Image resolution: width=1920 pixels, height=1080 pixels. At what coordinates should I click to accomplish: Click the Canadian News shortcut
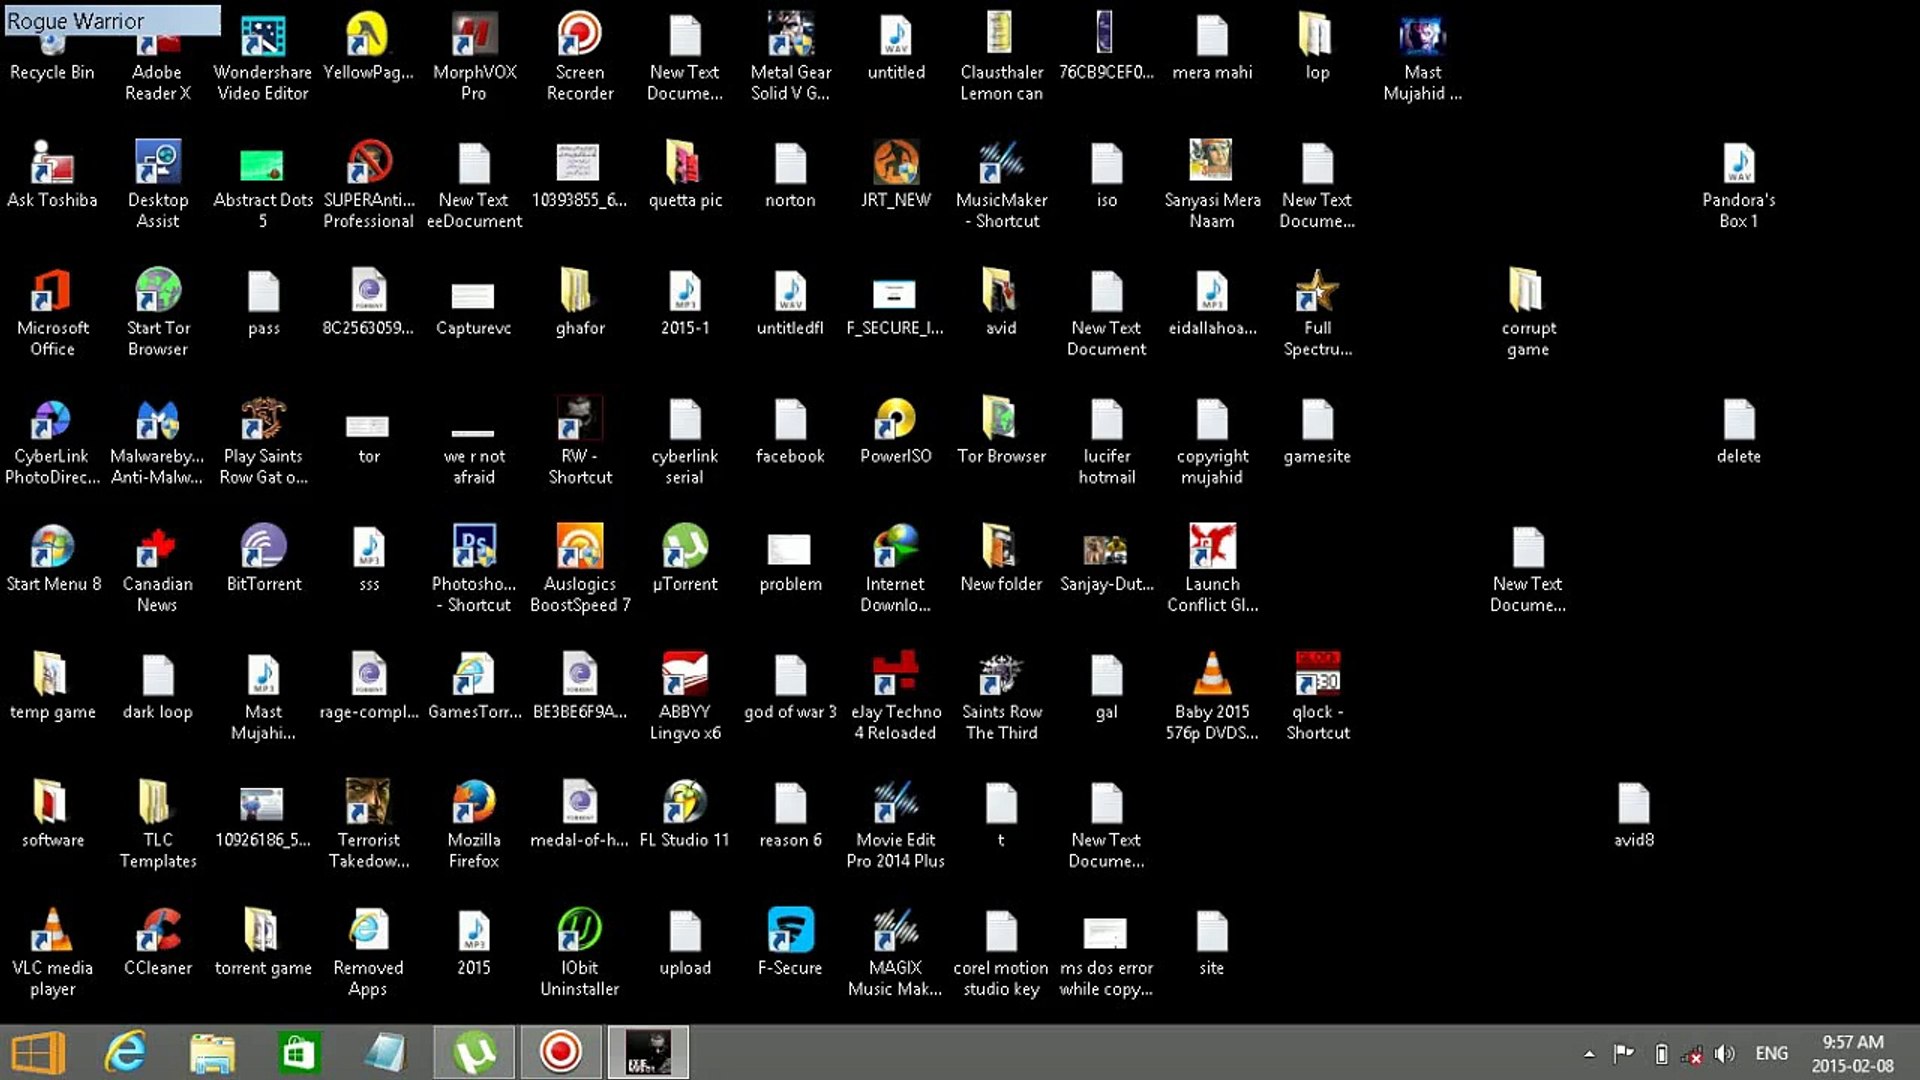tap(157, 570)
